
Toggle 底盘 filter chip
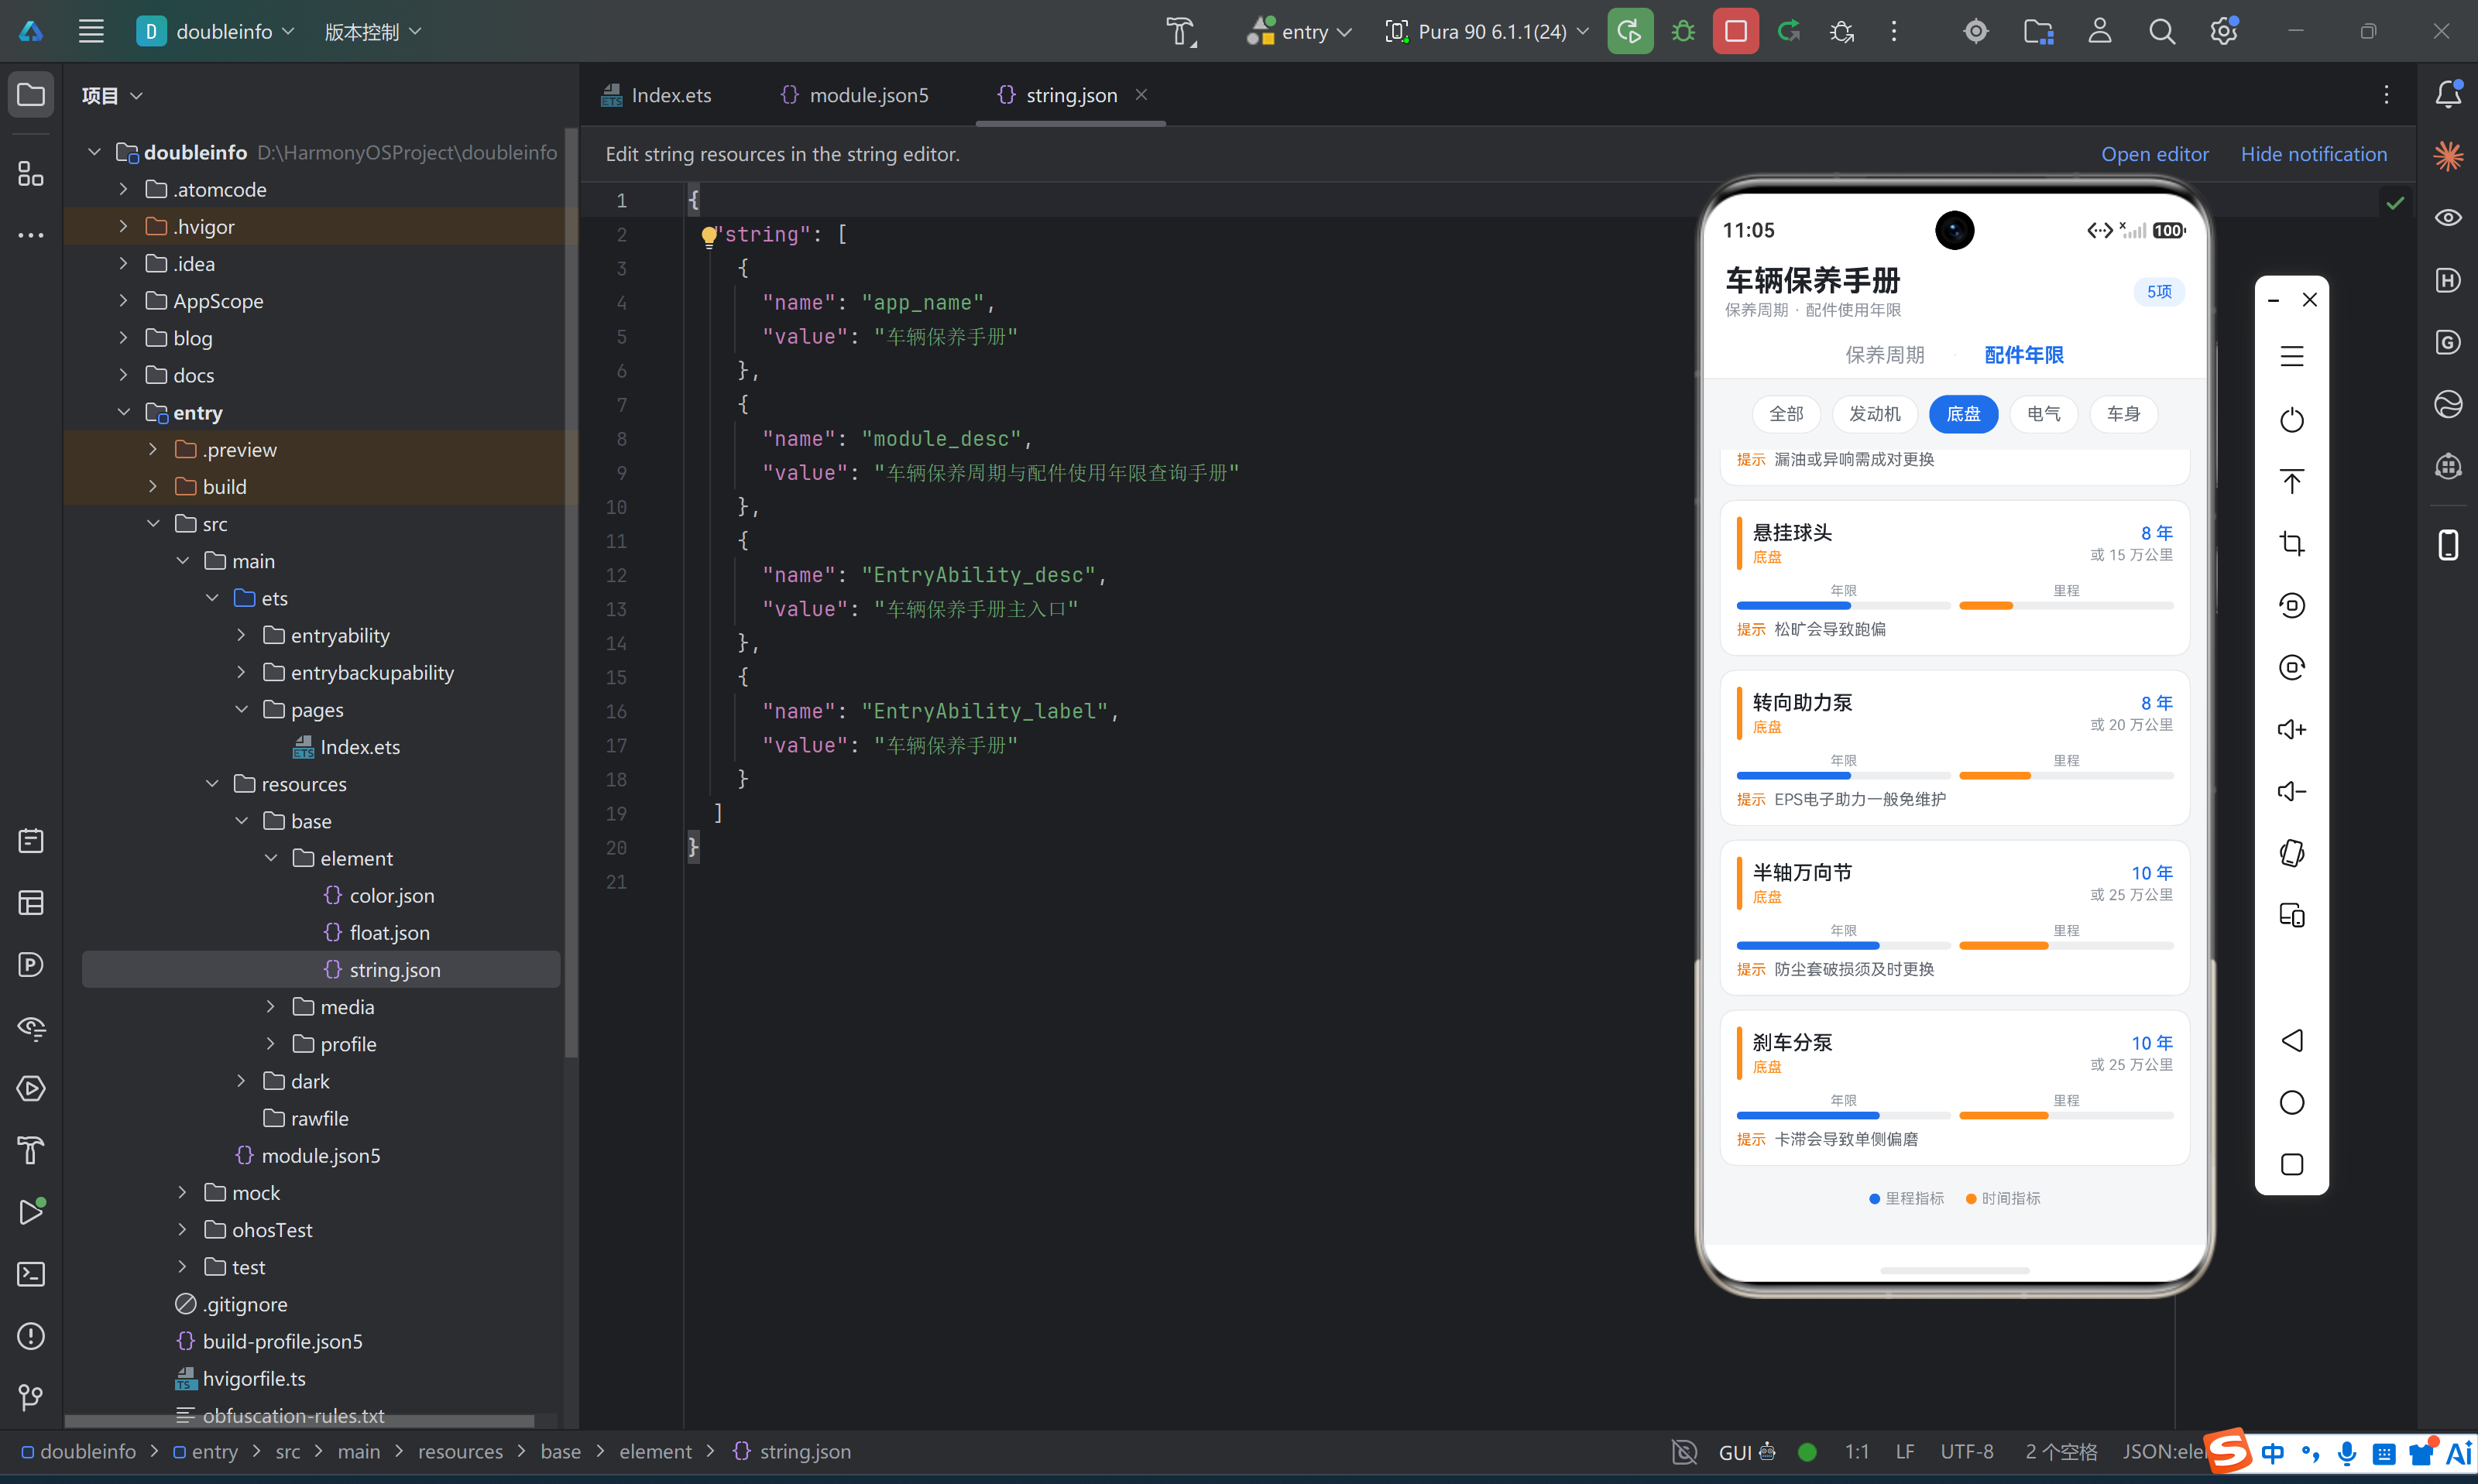point(1964,414)
